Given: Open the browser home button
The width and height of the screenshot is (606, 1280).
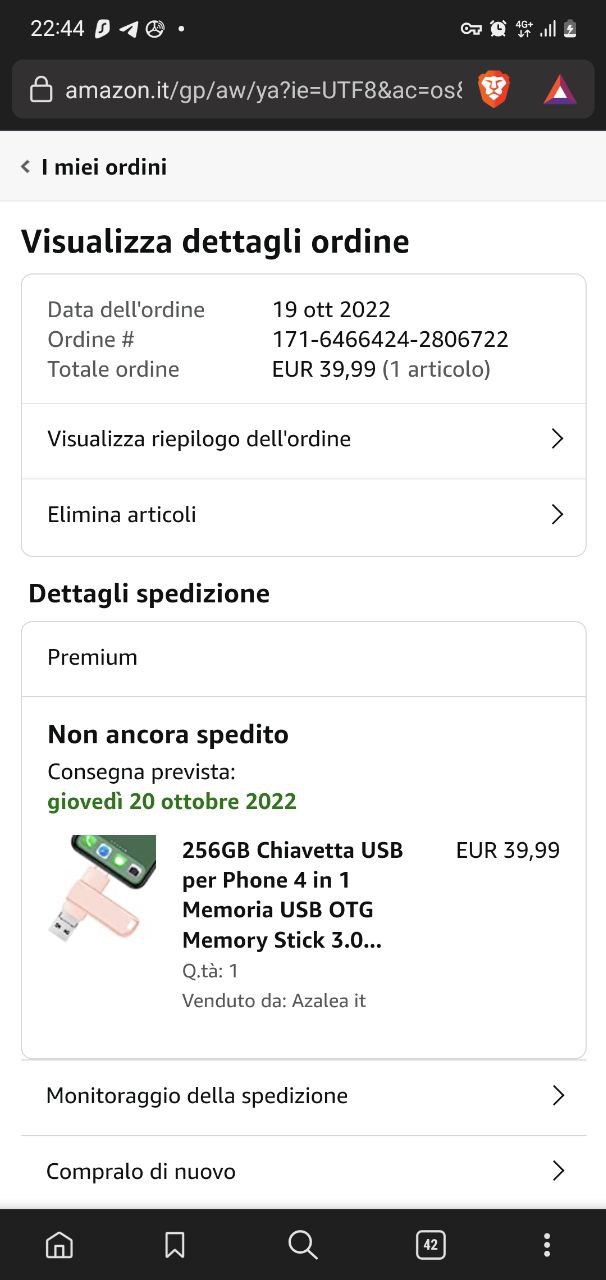Looking at the screenshot, I should (60, 1244).
